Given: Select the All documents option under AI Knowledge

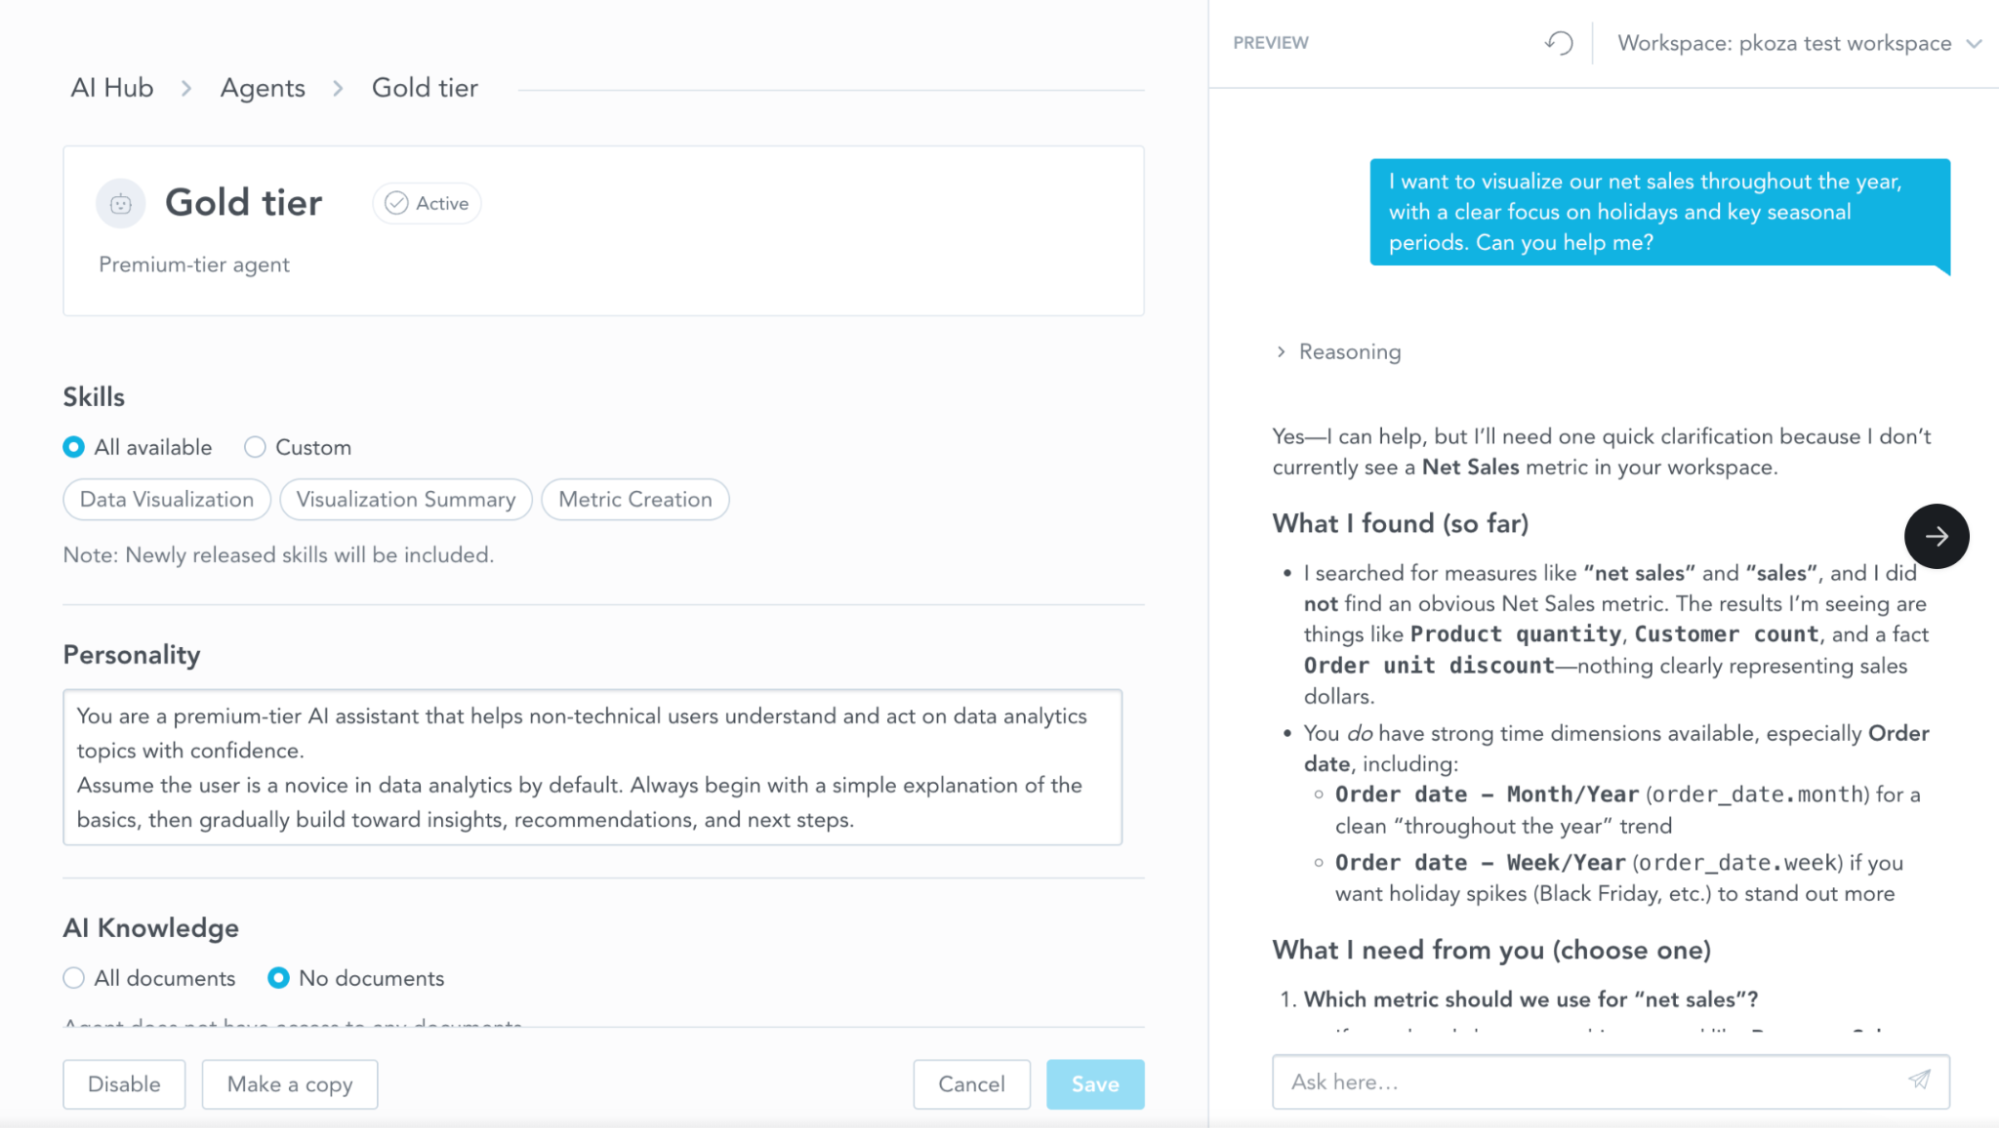Looking at the screenshot, I should pyautogui.click(x=74, y=978).
